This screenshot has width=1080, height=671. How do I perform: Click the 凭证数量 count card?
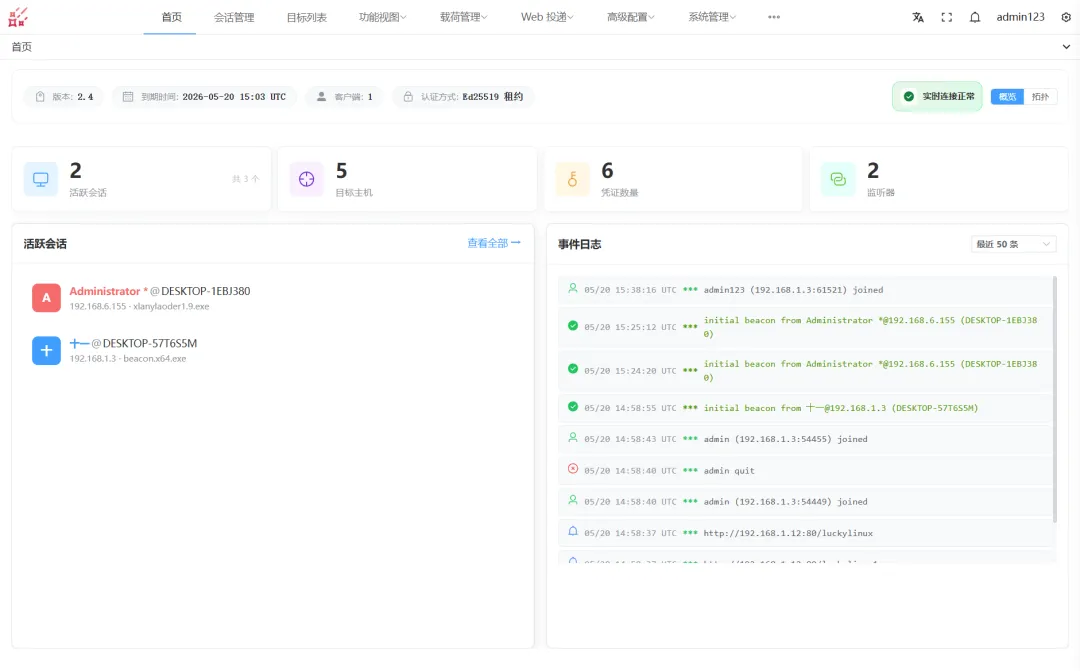(x=673, y=179)
